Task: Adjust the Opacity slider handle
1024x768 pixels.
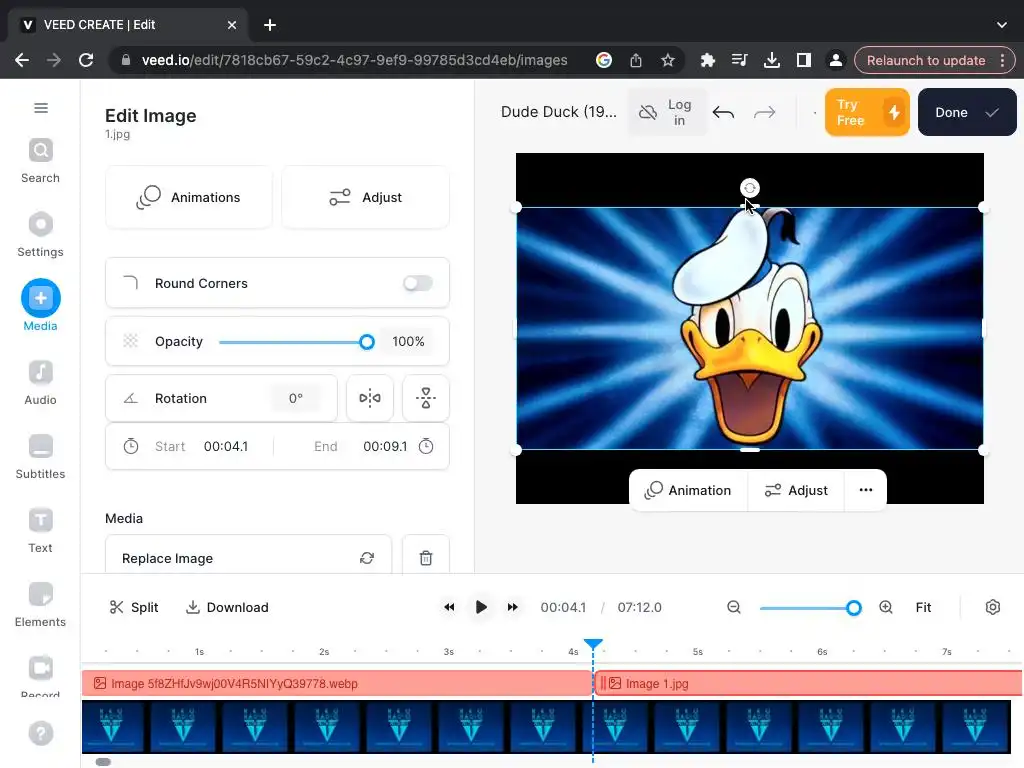Action: (x=367, y=342)
